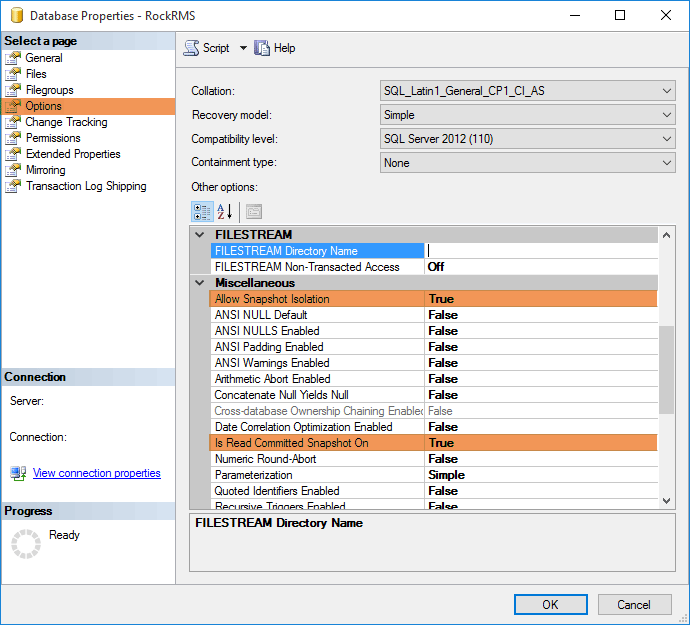Click the FILESTREAM Directory Name value field
Screen dimensions: 690x625
coord(541,251)
